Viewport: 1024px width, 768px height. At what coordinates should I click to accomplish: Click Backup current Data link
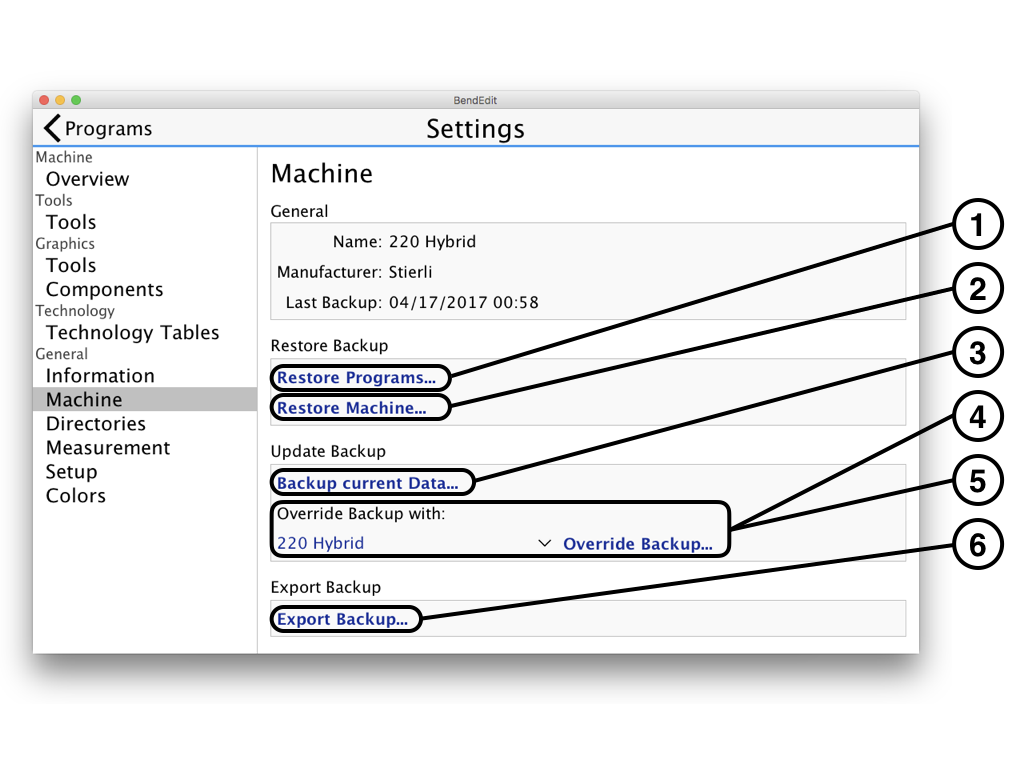[367, 483]
